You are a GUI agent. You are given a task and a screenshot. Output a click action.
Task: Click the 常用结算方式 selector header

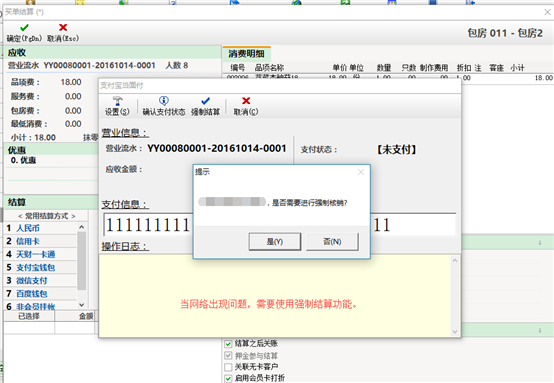click(x=46, y=216)
